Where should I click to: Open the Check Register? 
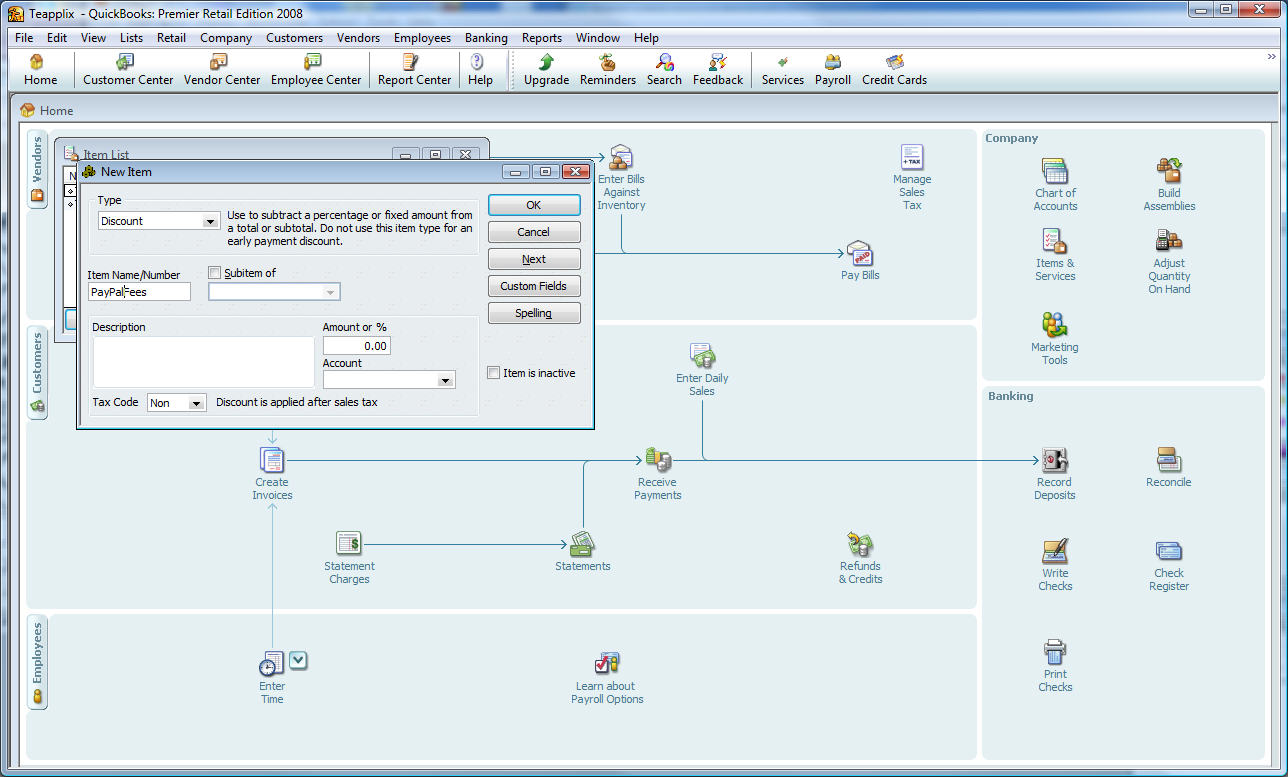1168,566
